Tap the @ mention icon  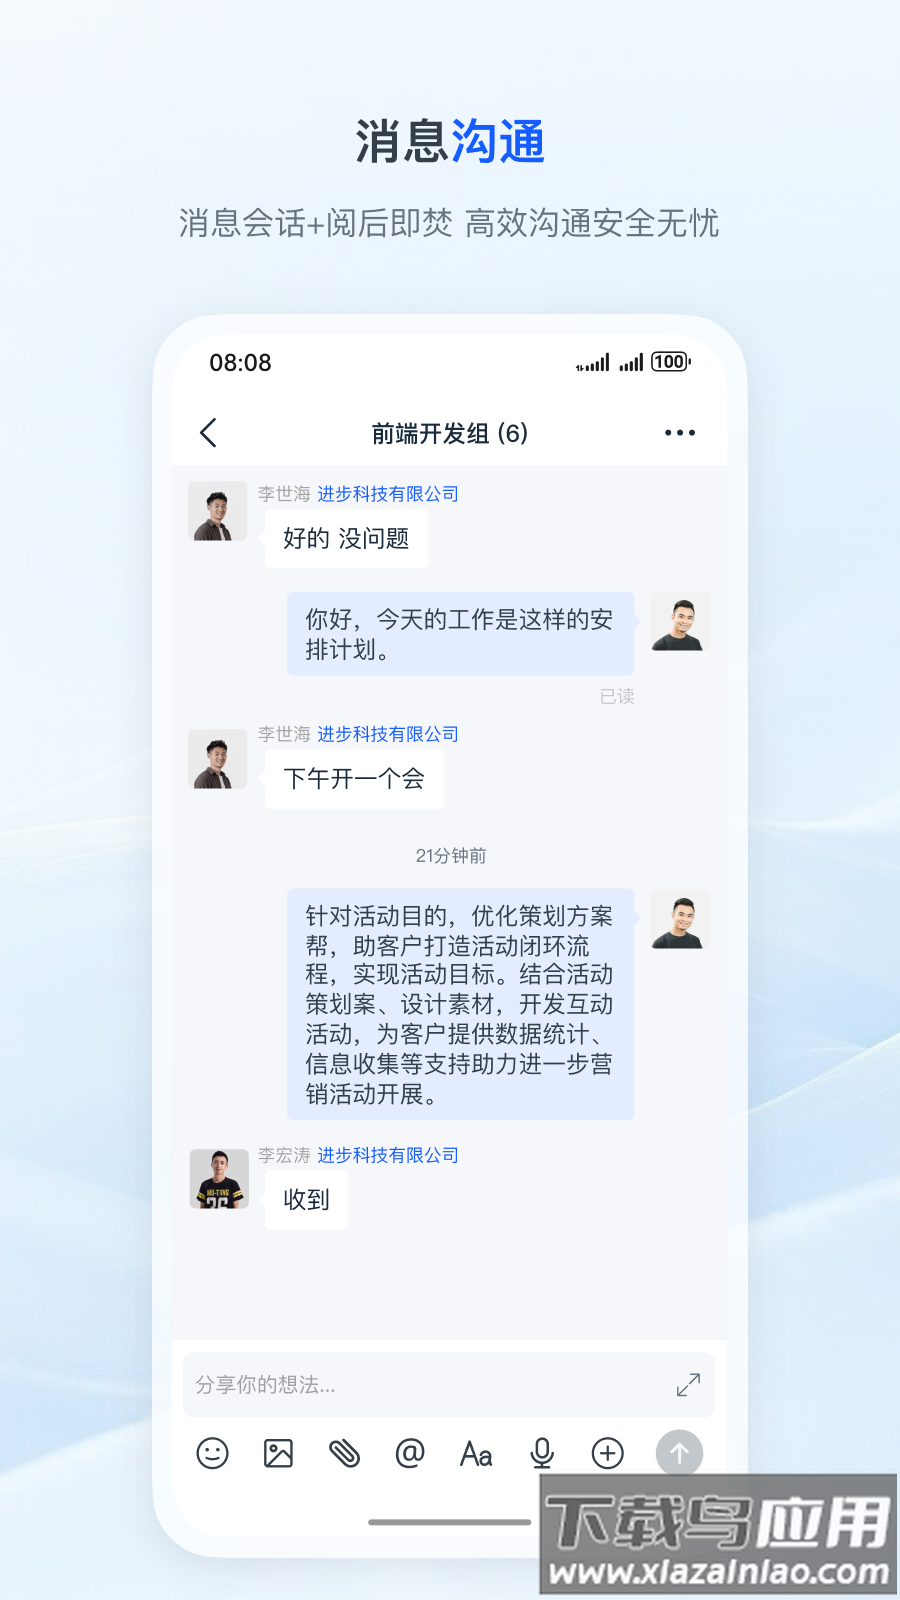(x=410, y=1453)
